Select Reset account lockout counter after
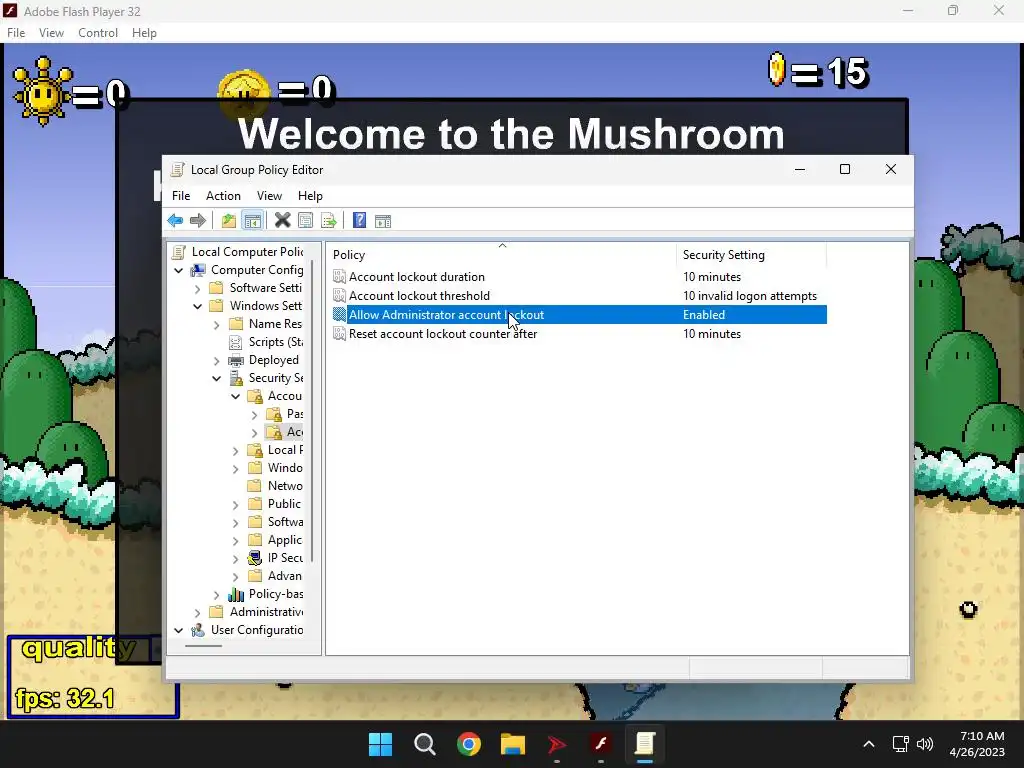 [x=443, y=334]
